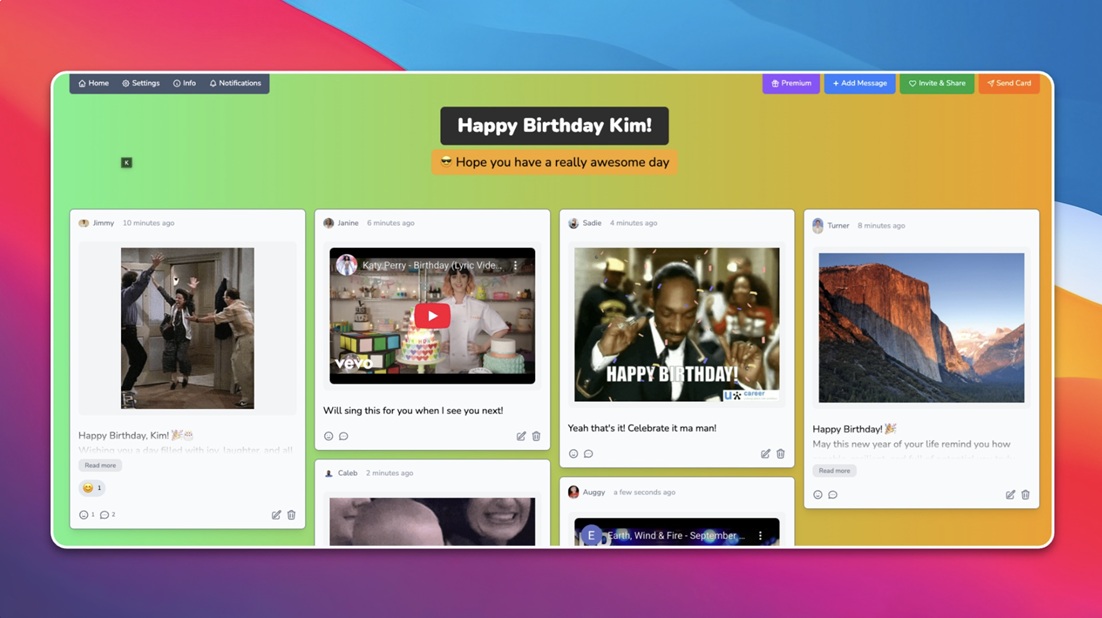The width and height of the screenshot is (1102, 618).
Task: Toggle the smiley reaction chip on Jimmy's post
Action: [91, 488]
